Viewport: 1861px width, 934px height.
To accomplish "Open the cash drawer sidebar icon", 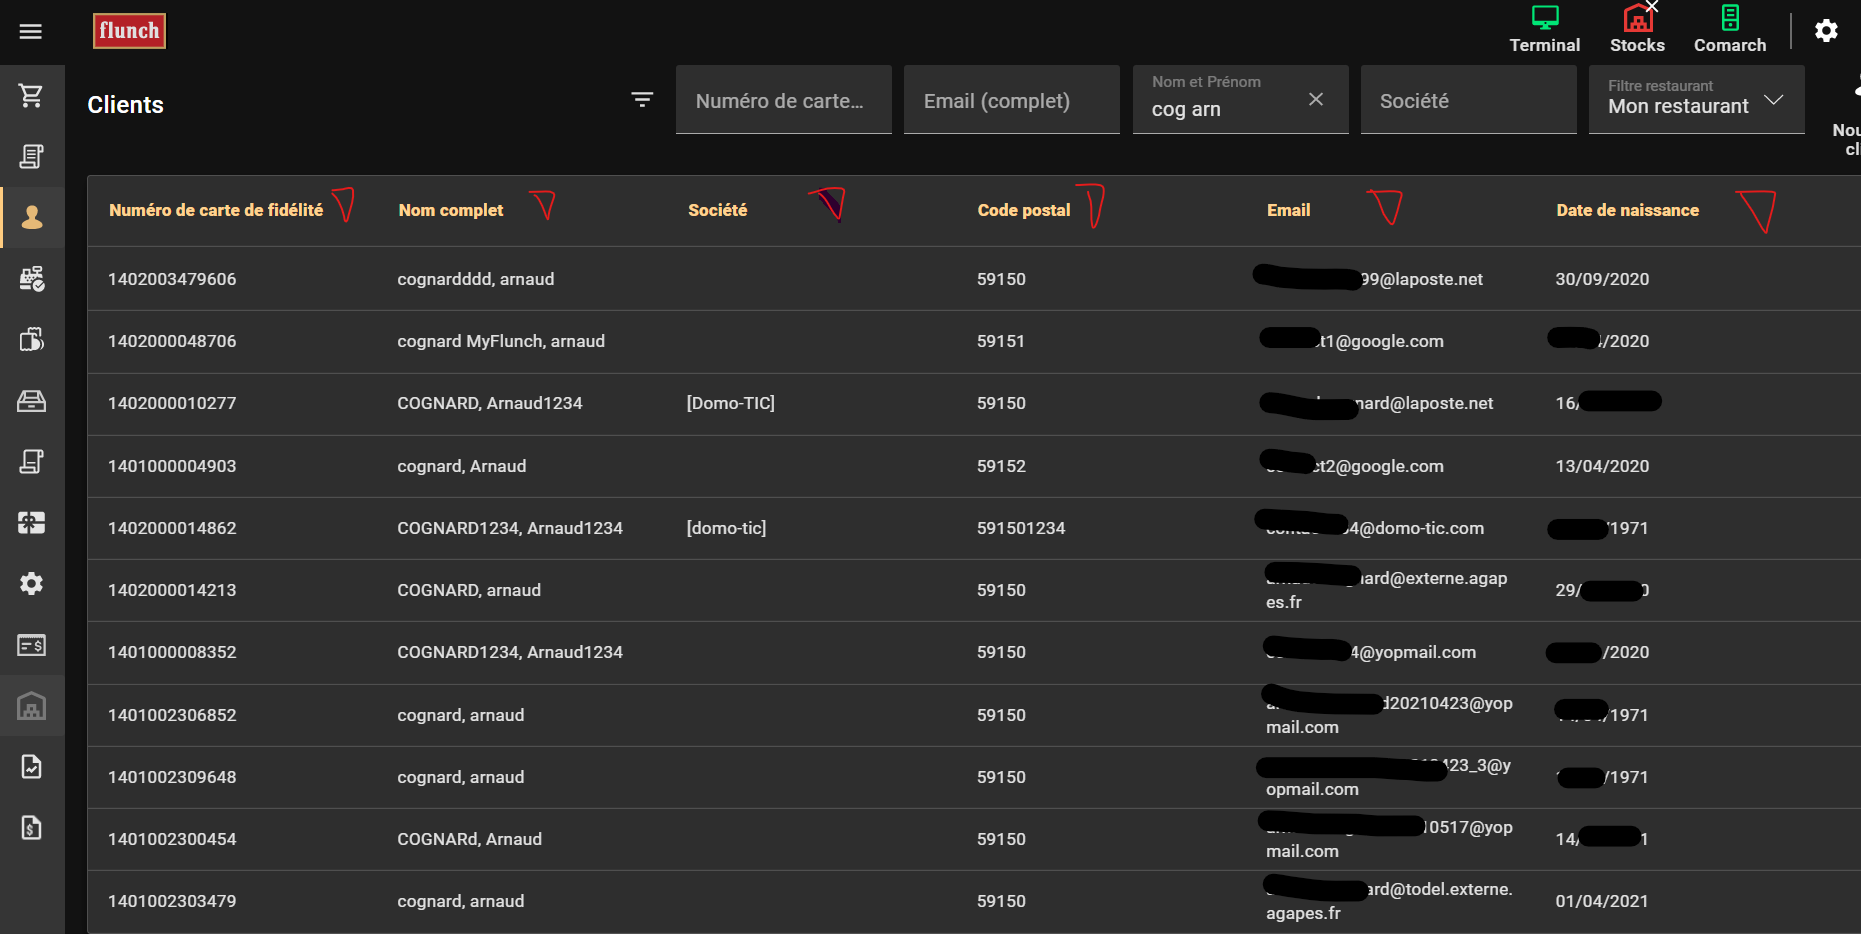I will click(32, 401).
